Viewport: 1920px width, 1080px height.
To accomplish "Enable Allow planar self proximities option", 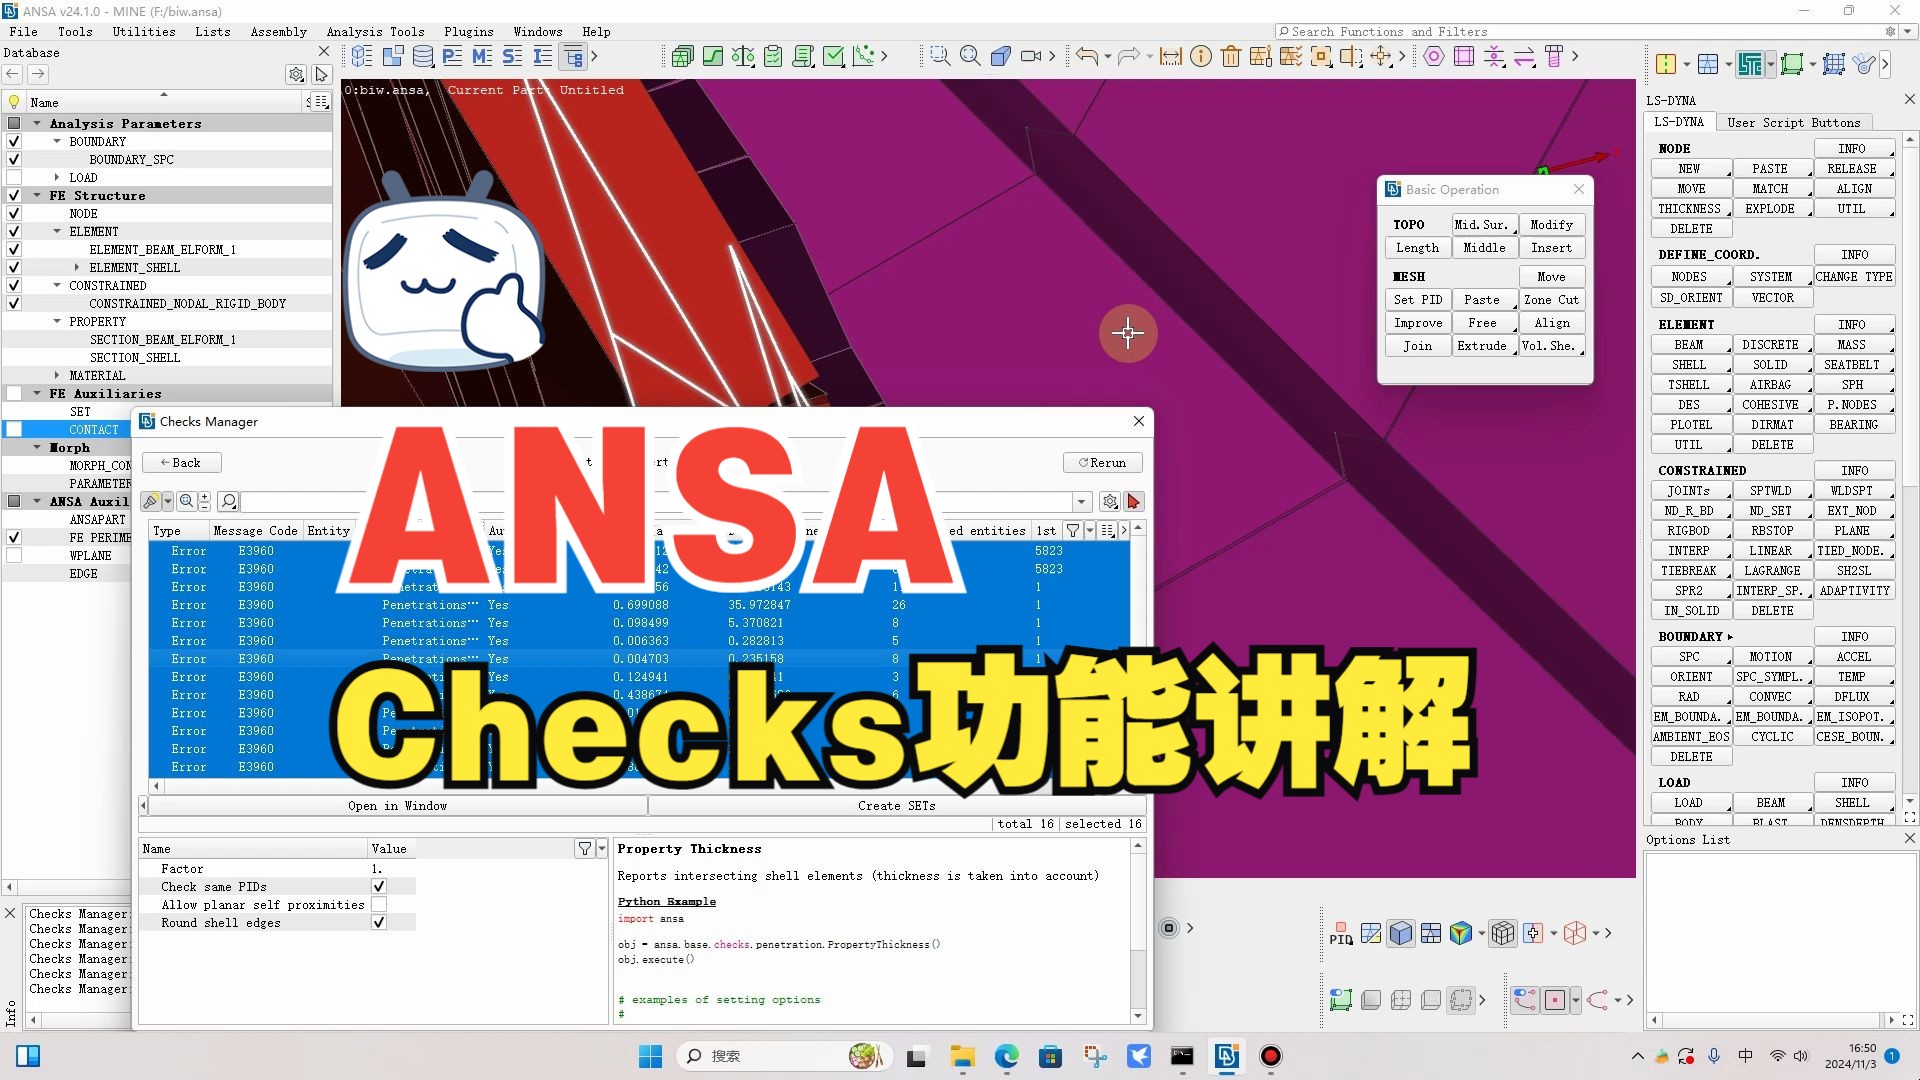I will [x=379, y=905].
